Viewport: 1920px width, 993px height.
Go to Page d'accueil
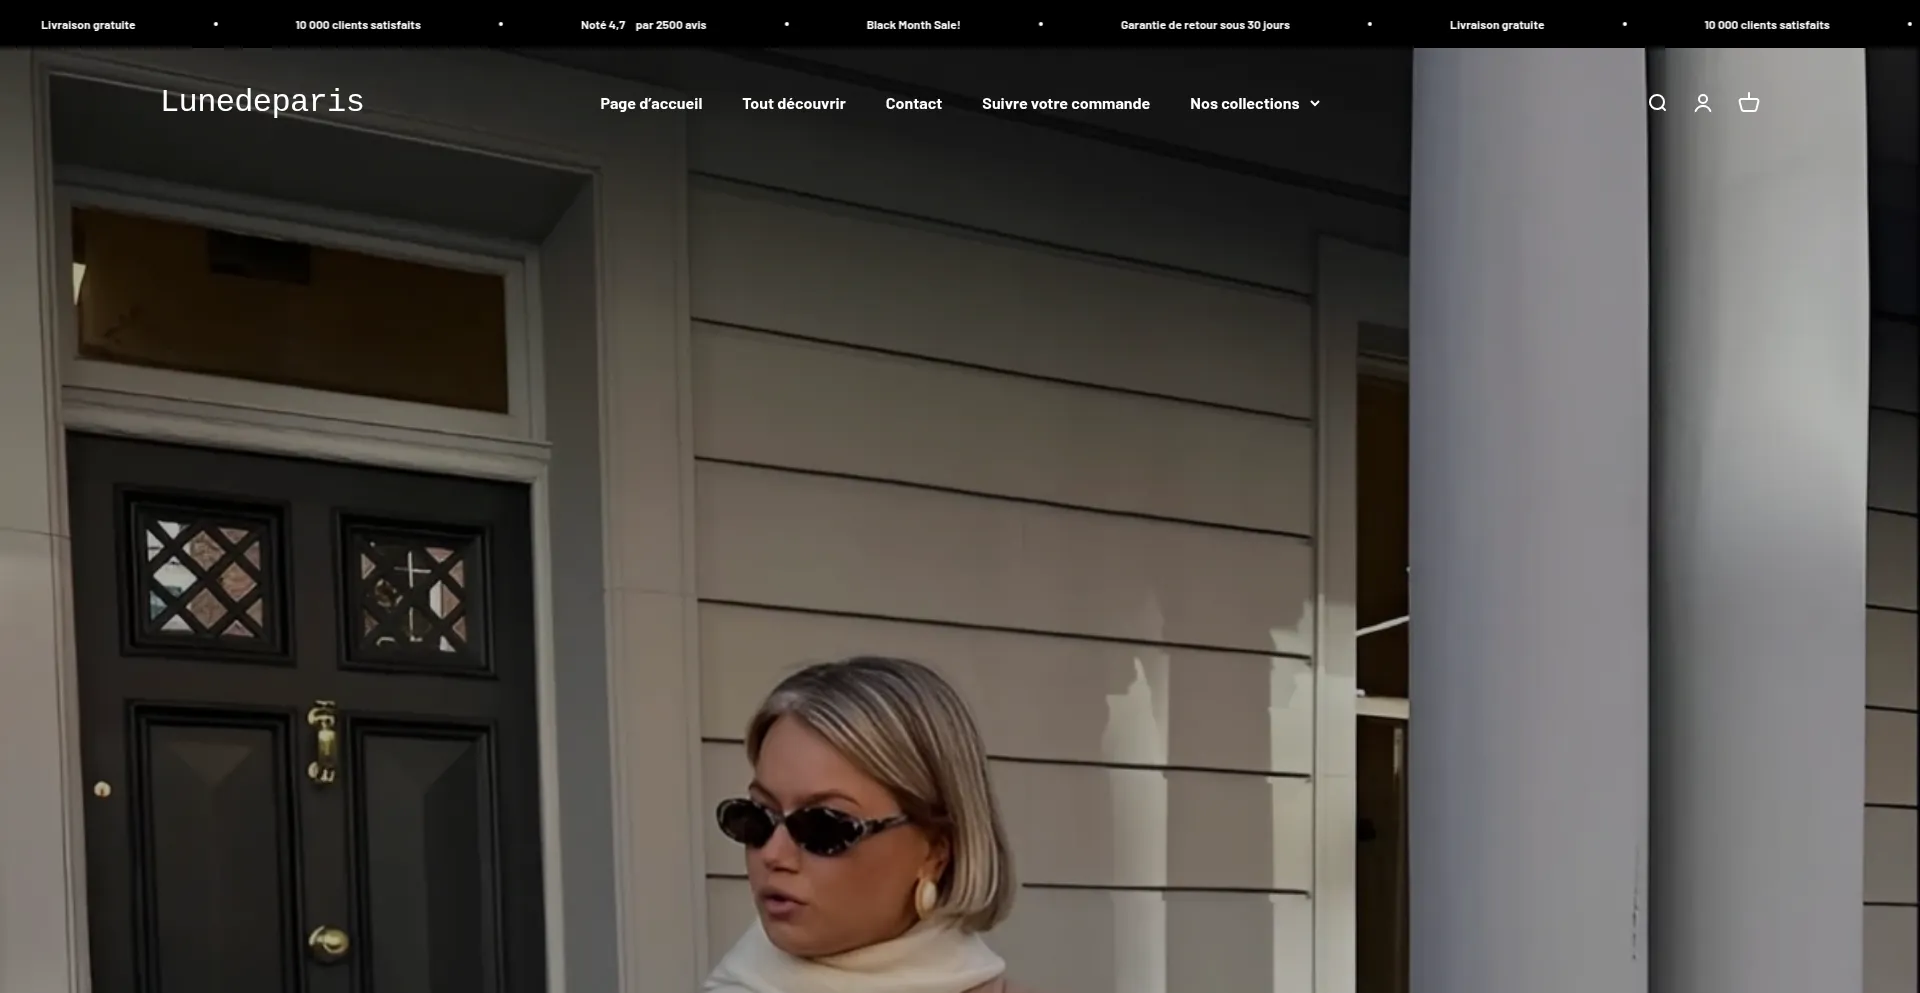point(651,104)
